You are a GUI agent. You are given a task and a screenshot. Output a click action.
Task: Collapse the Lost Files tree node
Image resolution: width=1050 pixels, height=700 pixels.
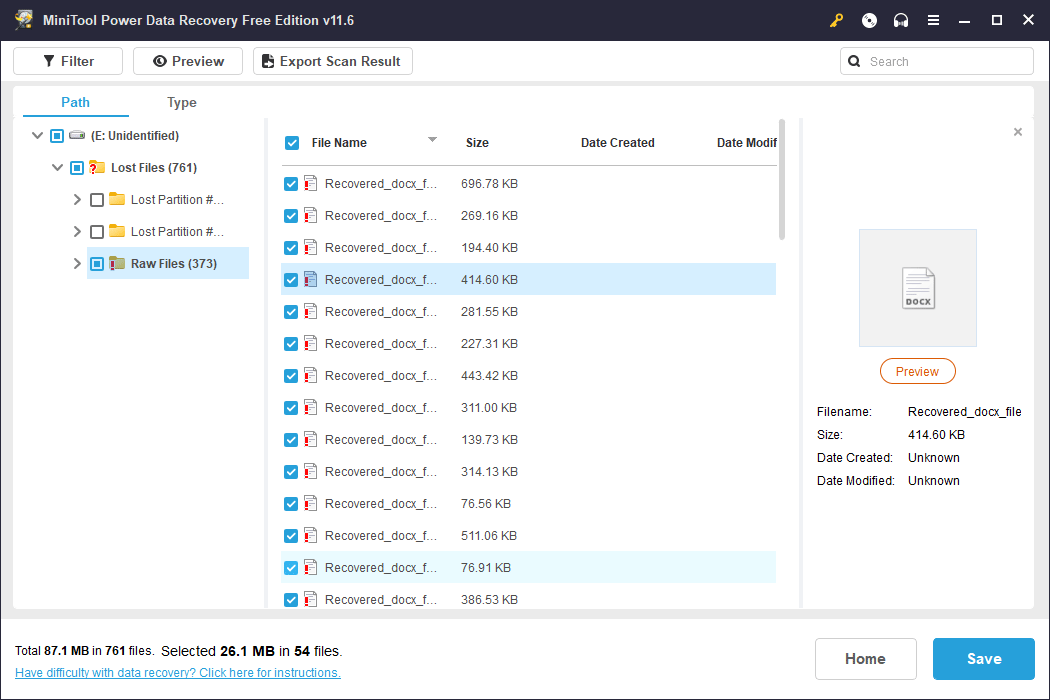pyautogui.click(x=57, y=167)
